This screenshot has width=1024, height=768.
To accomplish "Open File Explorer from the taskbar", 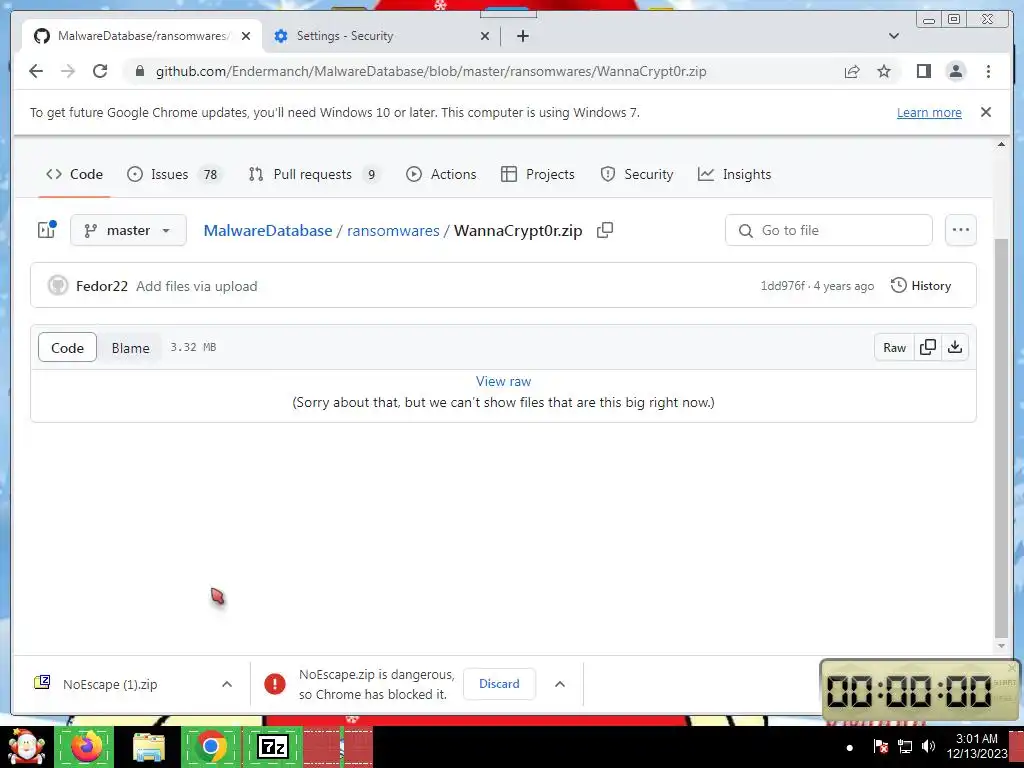I will [149, 747].
